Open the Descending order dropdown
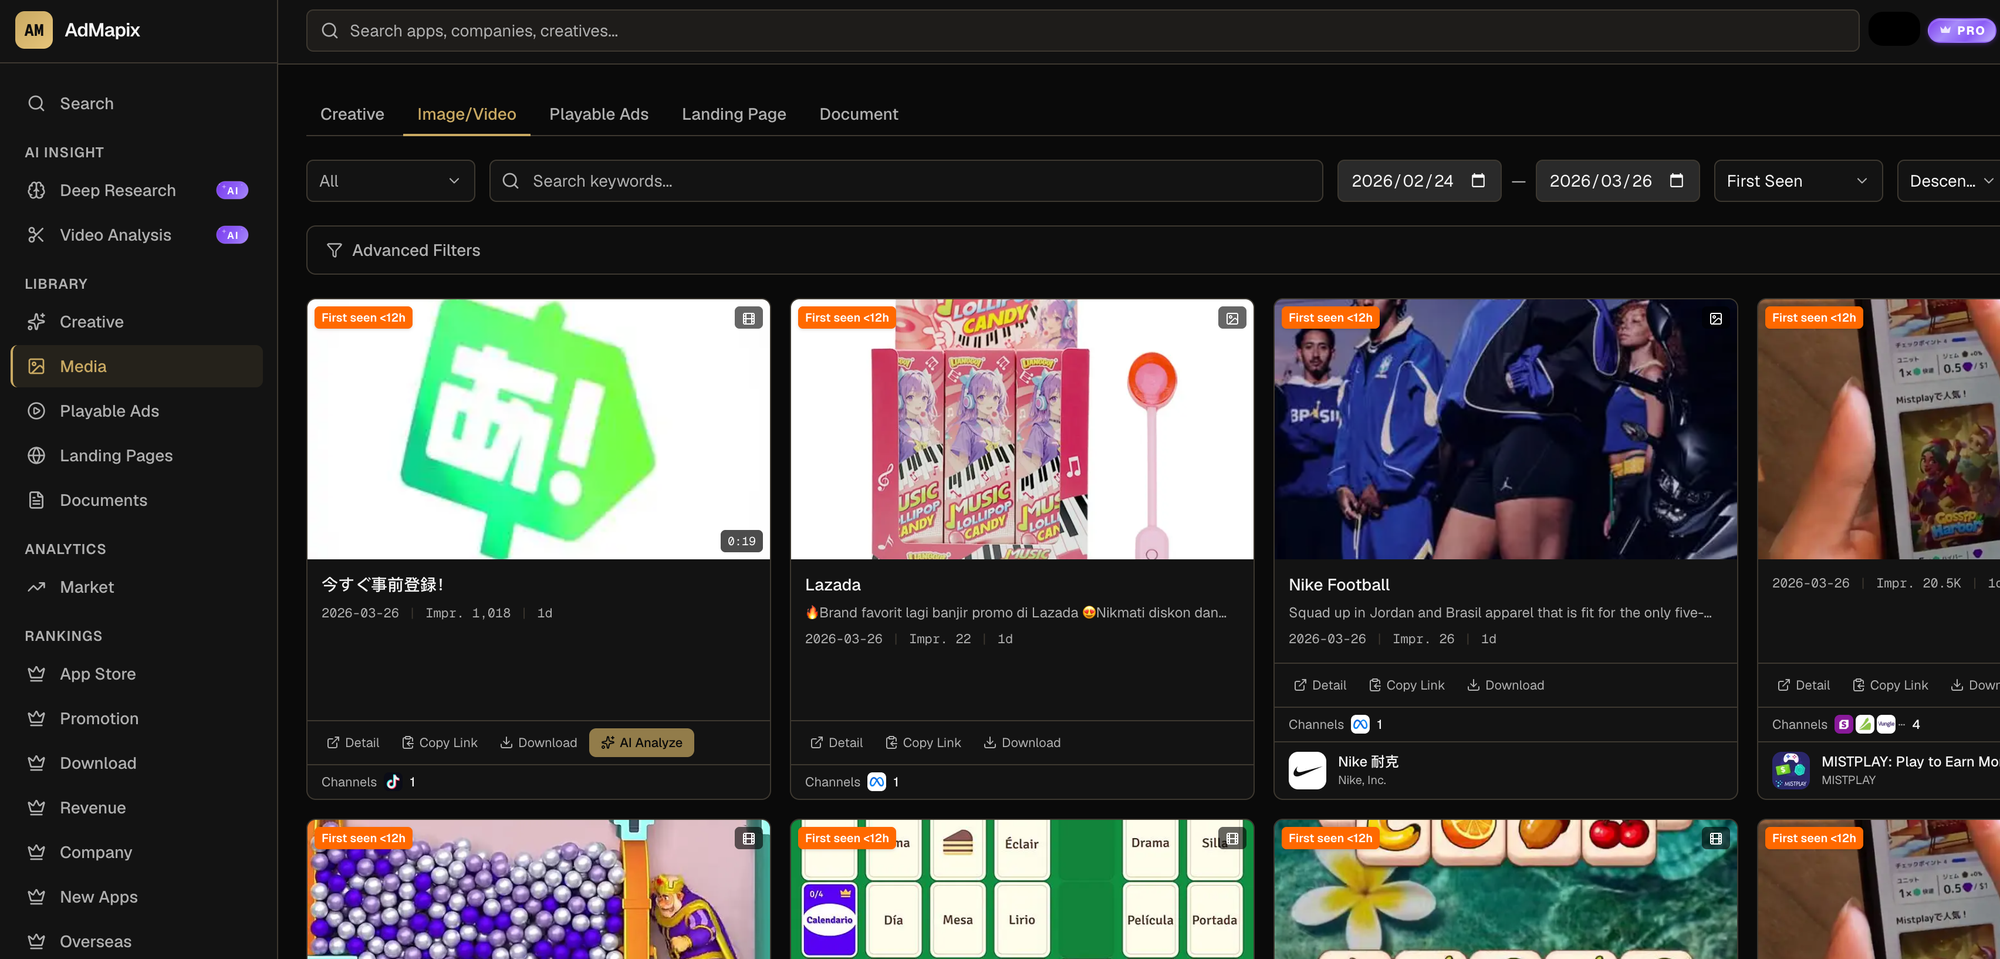This screenshot has width=2000, height=959. [1948, 180]
